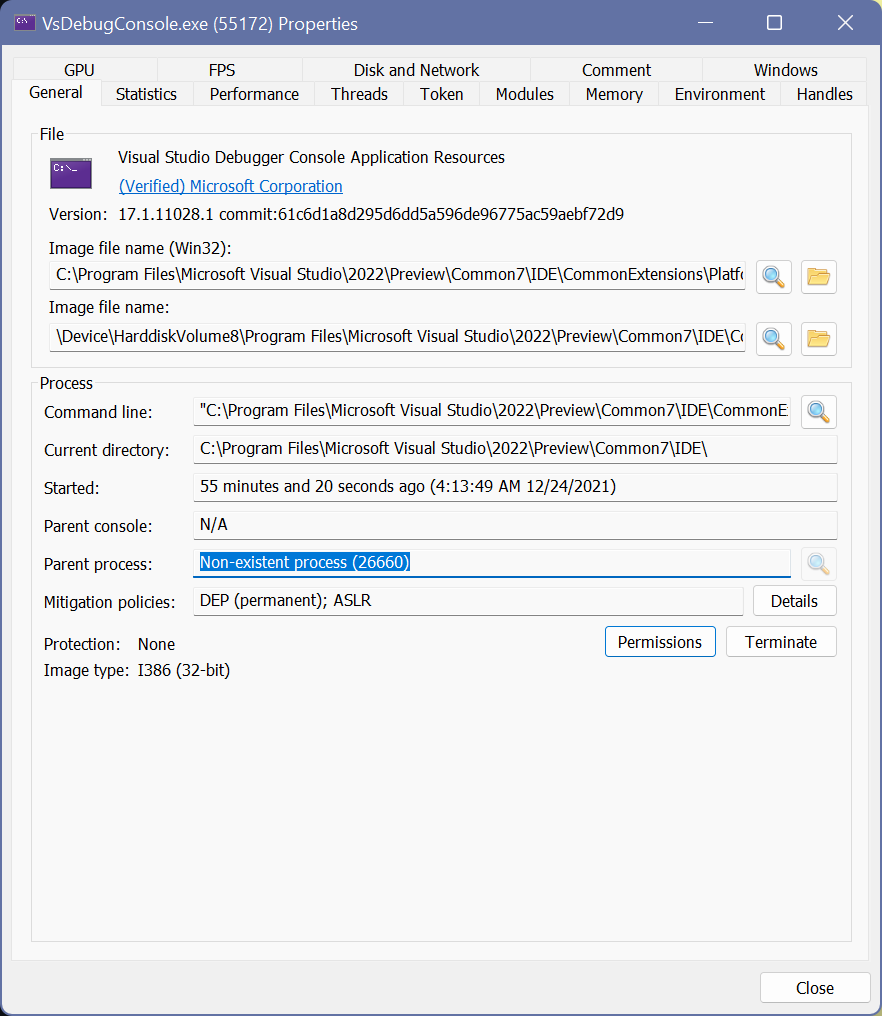Minimize the Properties window
The width and height of the screenshot is (882, 1016).
(706, 23)
